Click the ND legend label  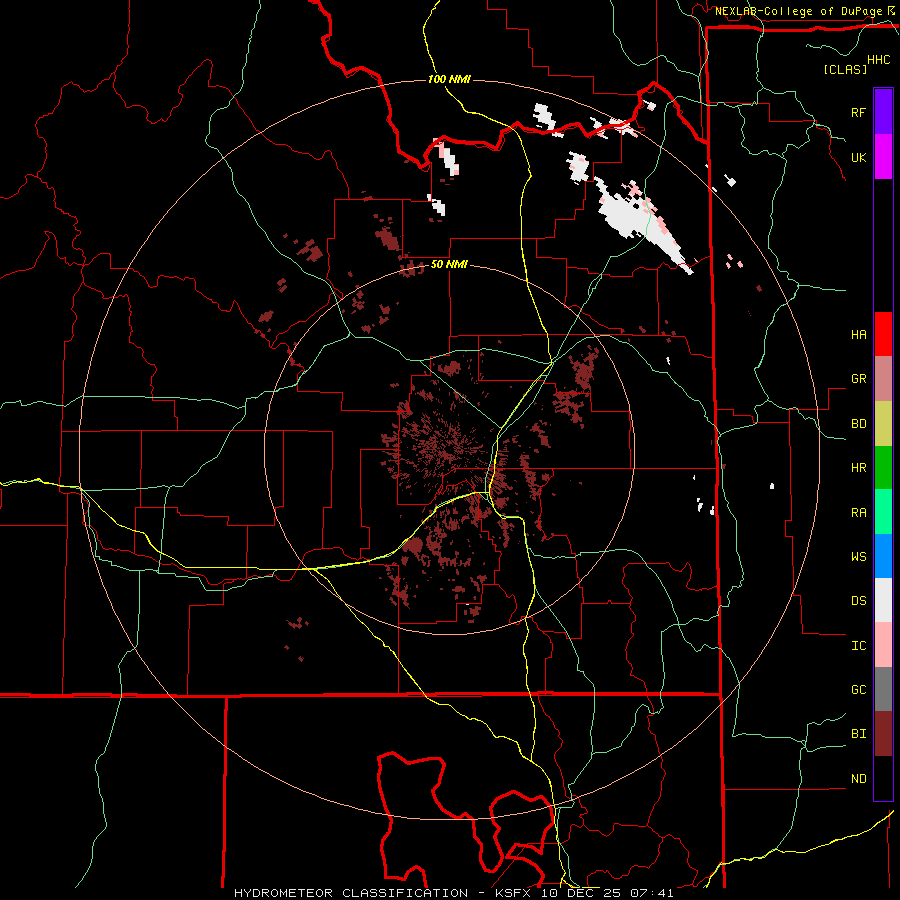[858, 778]
